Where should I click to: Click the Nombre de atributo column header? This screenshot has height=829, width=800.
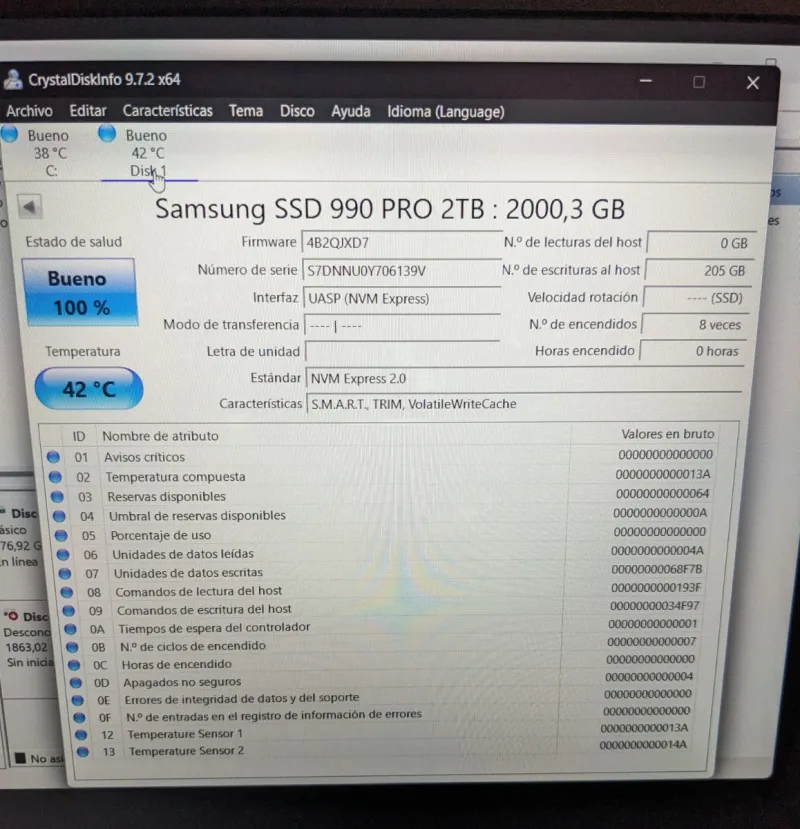160,436
